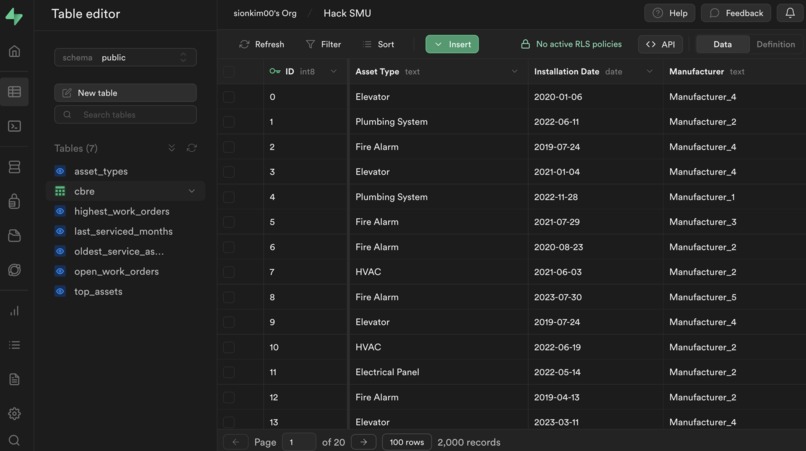Open the Asset Type column dropdown

[x=515, y=71]
